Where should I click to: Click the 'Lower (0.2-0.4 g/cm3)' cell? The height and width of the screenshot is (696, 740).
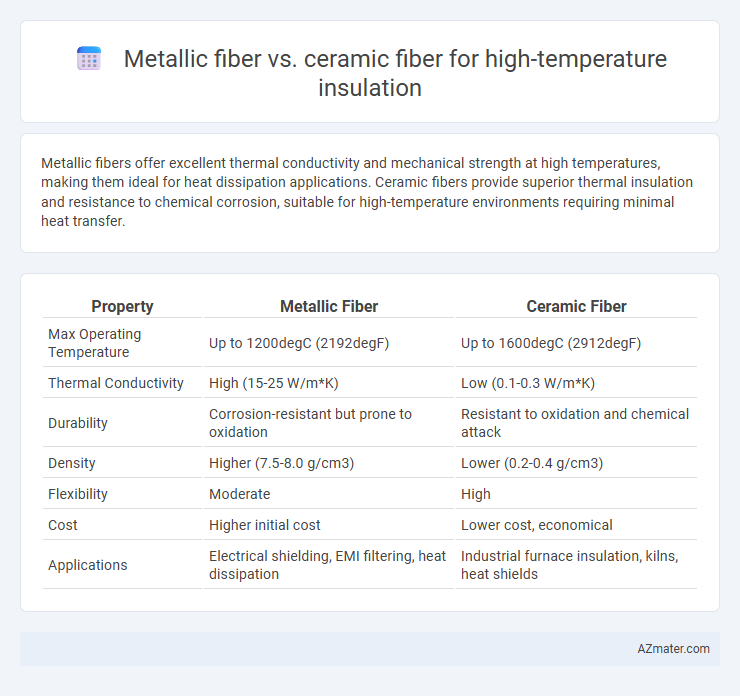coord(576,463)
